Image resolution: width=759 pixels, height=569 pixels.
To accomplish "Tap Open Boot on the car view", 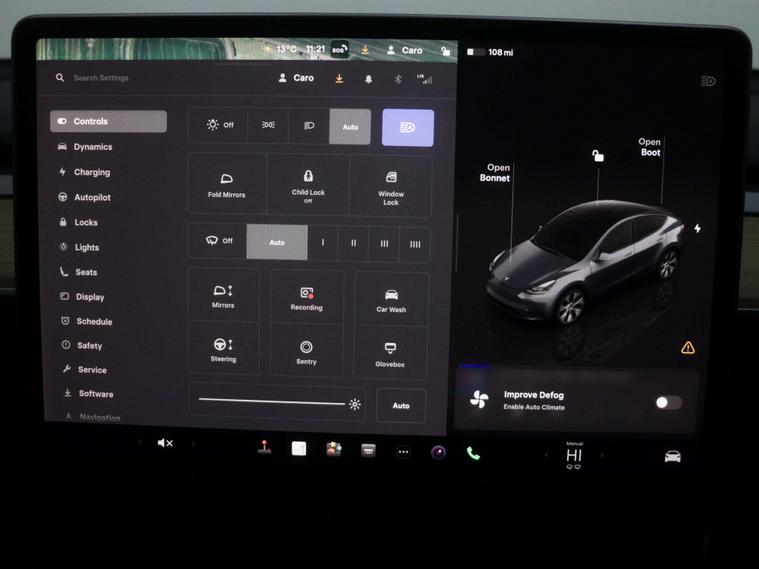I will (x=650, y=147).
